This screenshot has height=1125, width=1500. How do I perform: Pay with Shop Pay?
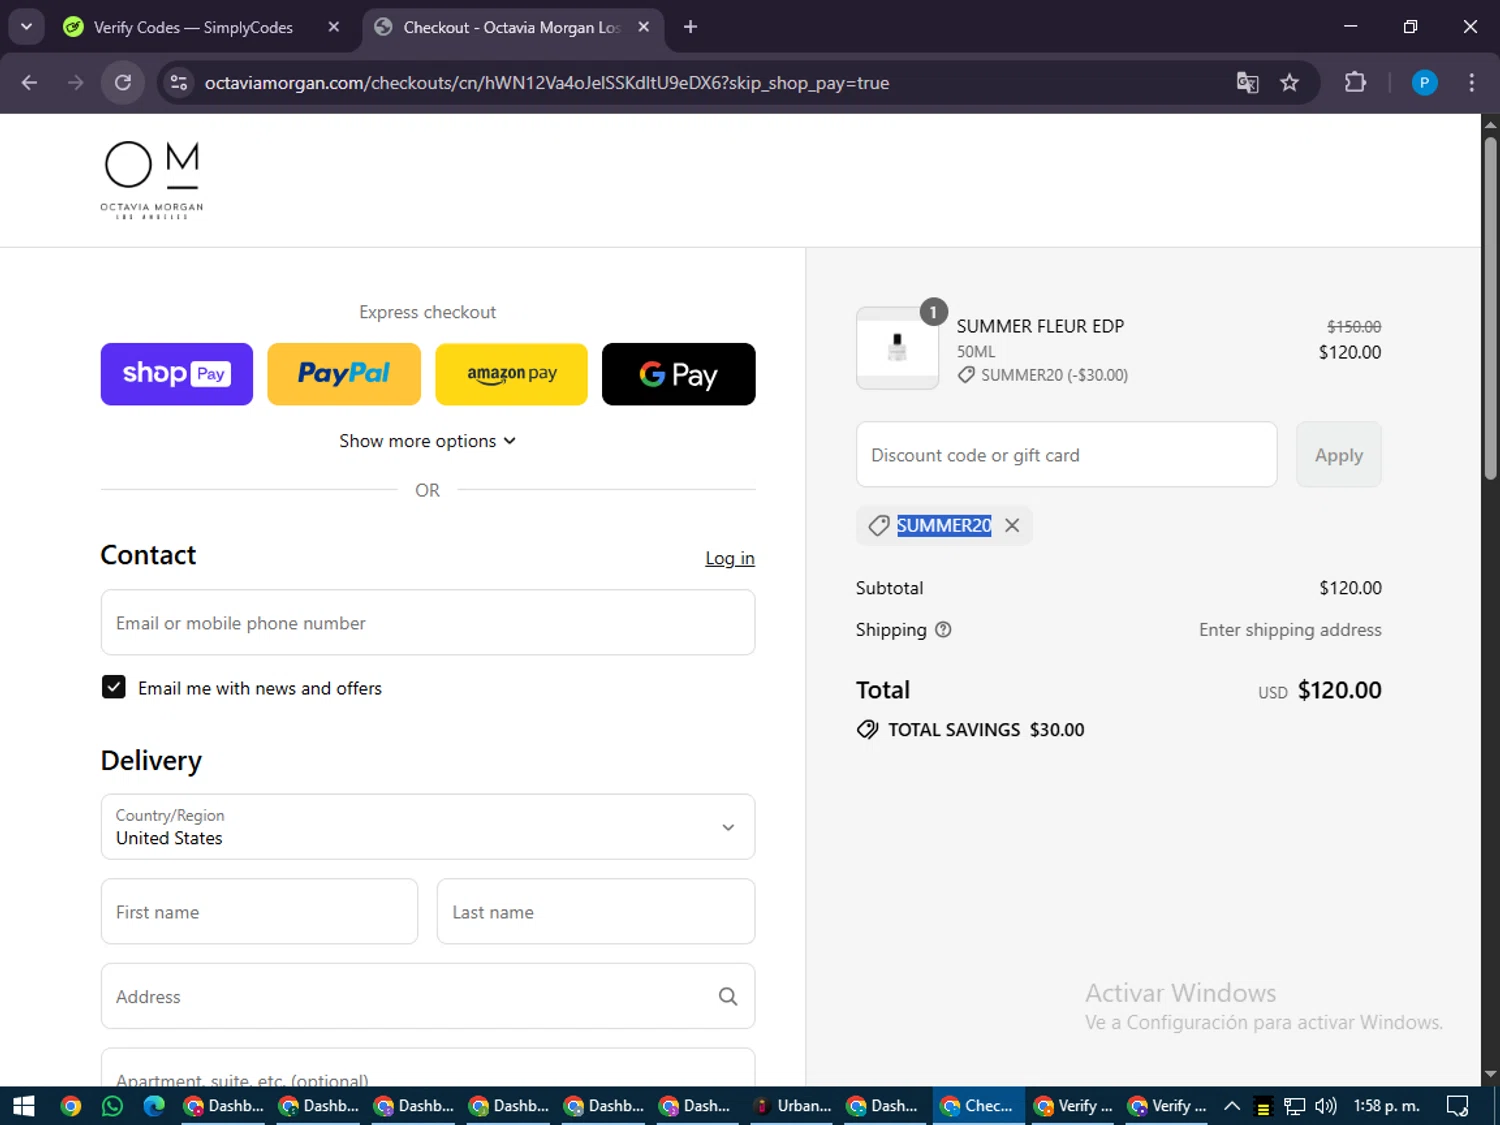click(x=177, y=374)
